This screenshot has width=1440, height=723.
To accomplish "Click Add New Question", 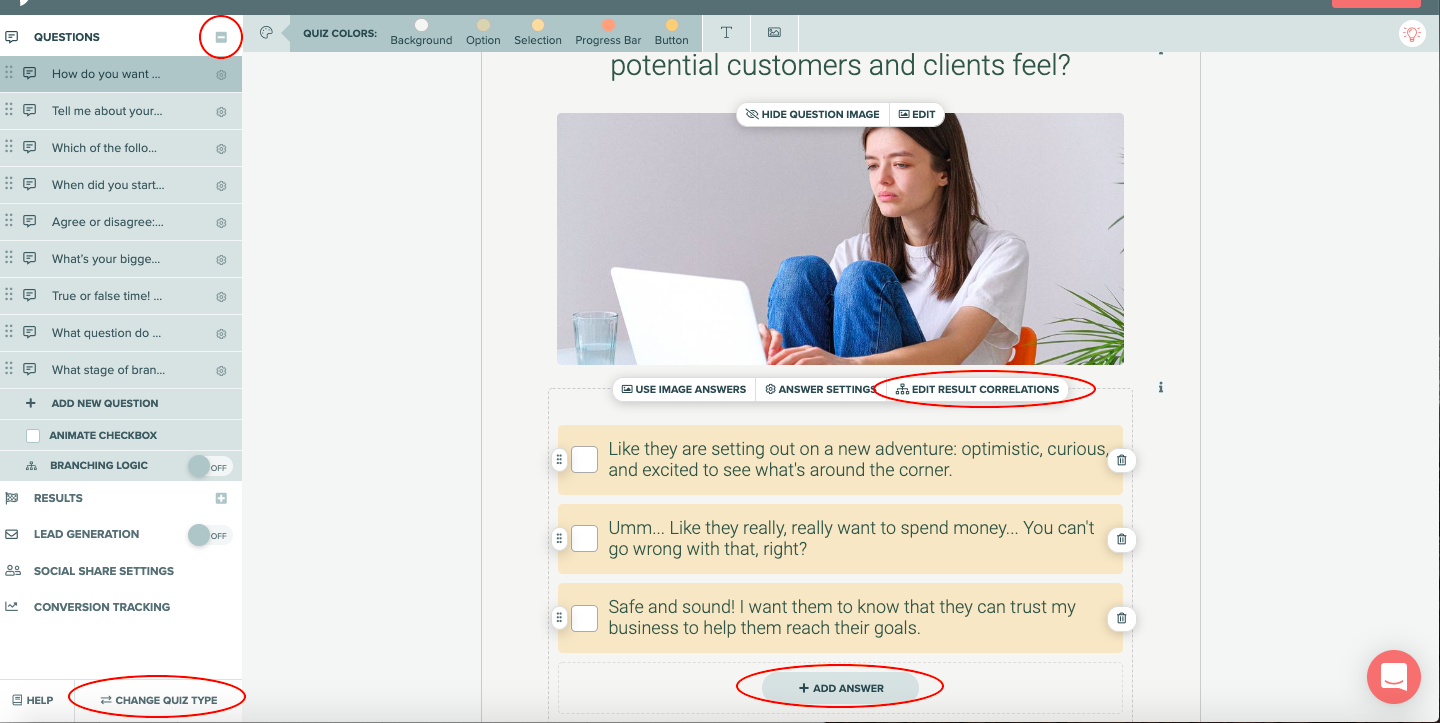I will (x=105, y=403).
